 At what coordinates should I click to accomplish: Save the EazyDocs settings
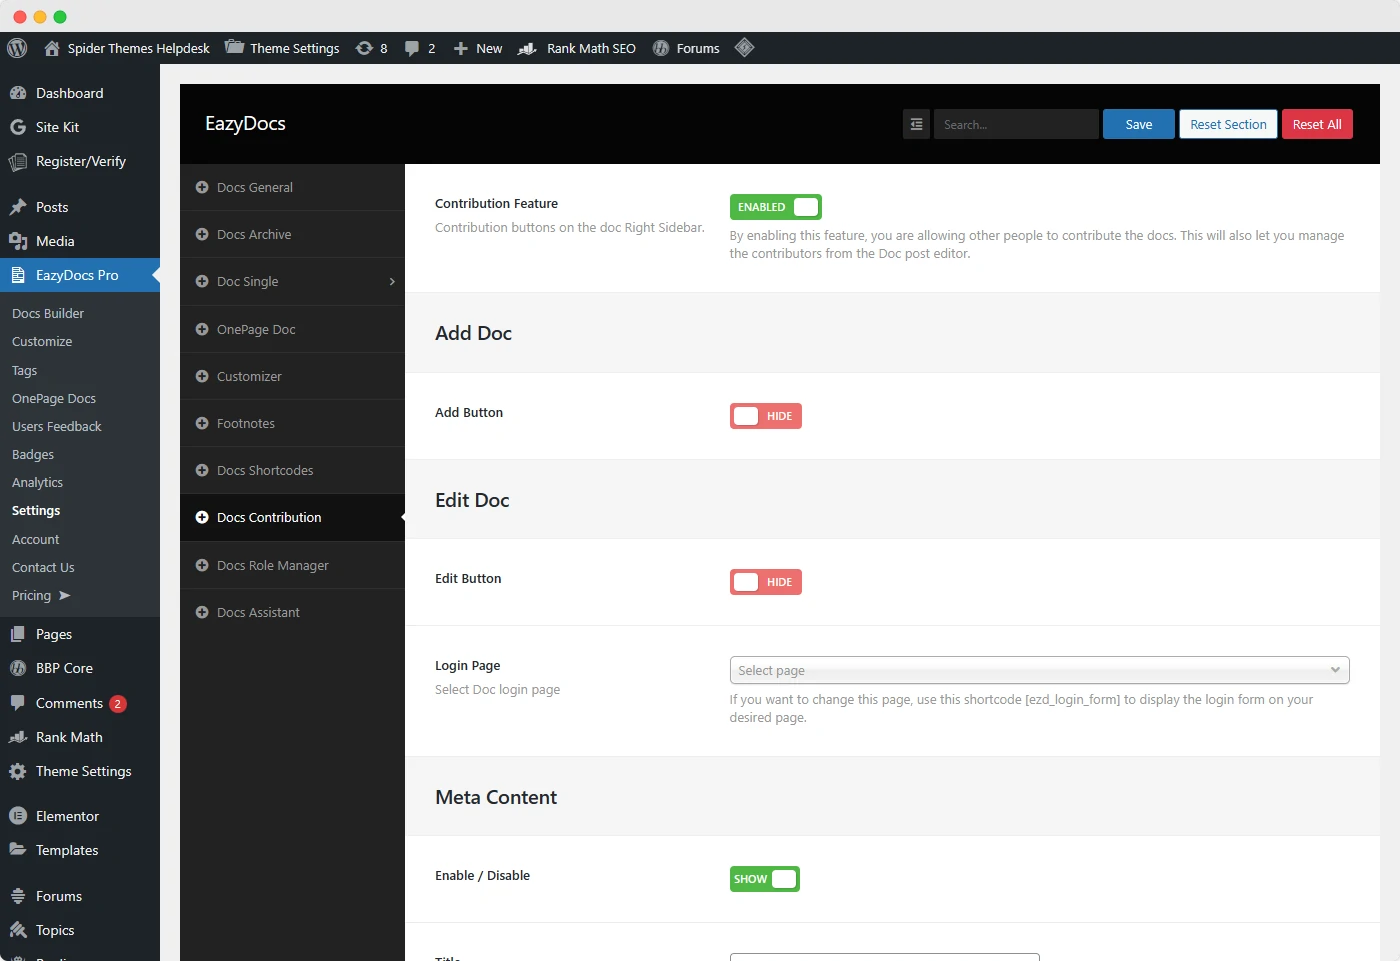pyautogui.click(x=1138, y=124)
